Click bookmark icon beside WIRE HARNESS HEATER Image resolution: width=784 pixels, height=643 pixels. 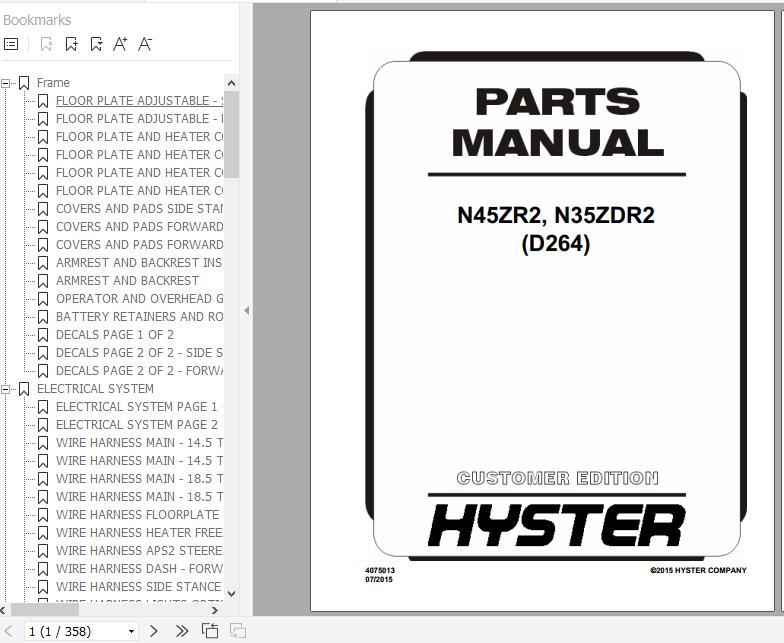click(x=43, y=533)
